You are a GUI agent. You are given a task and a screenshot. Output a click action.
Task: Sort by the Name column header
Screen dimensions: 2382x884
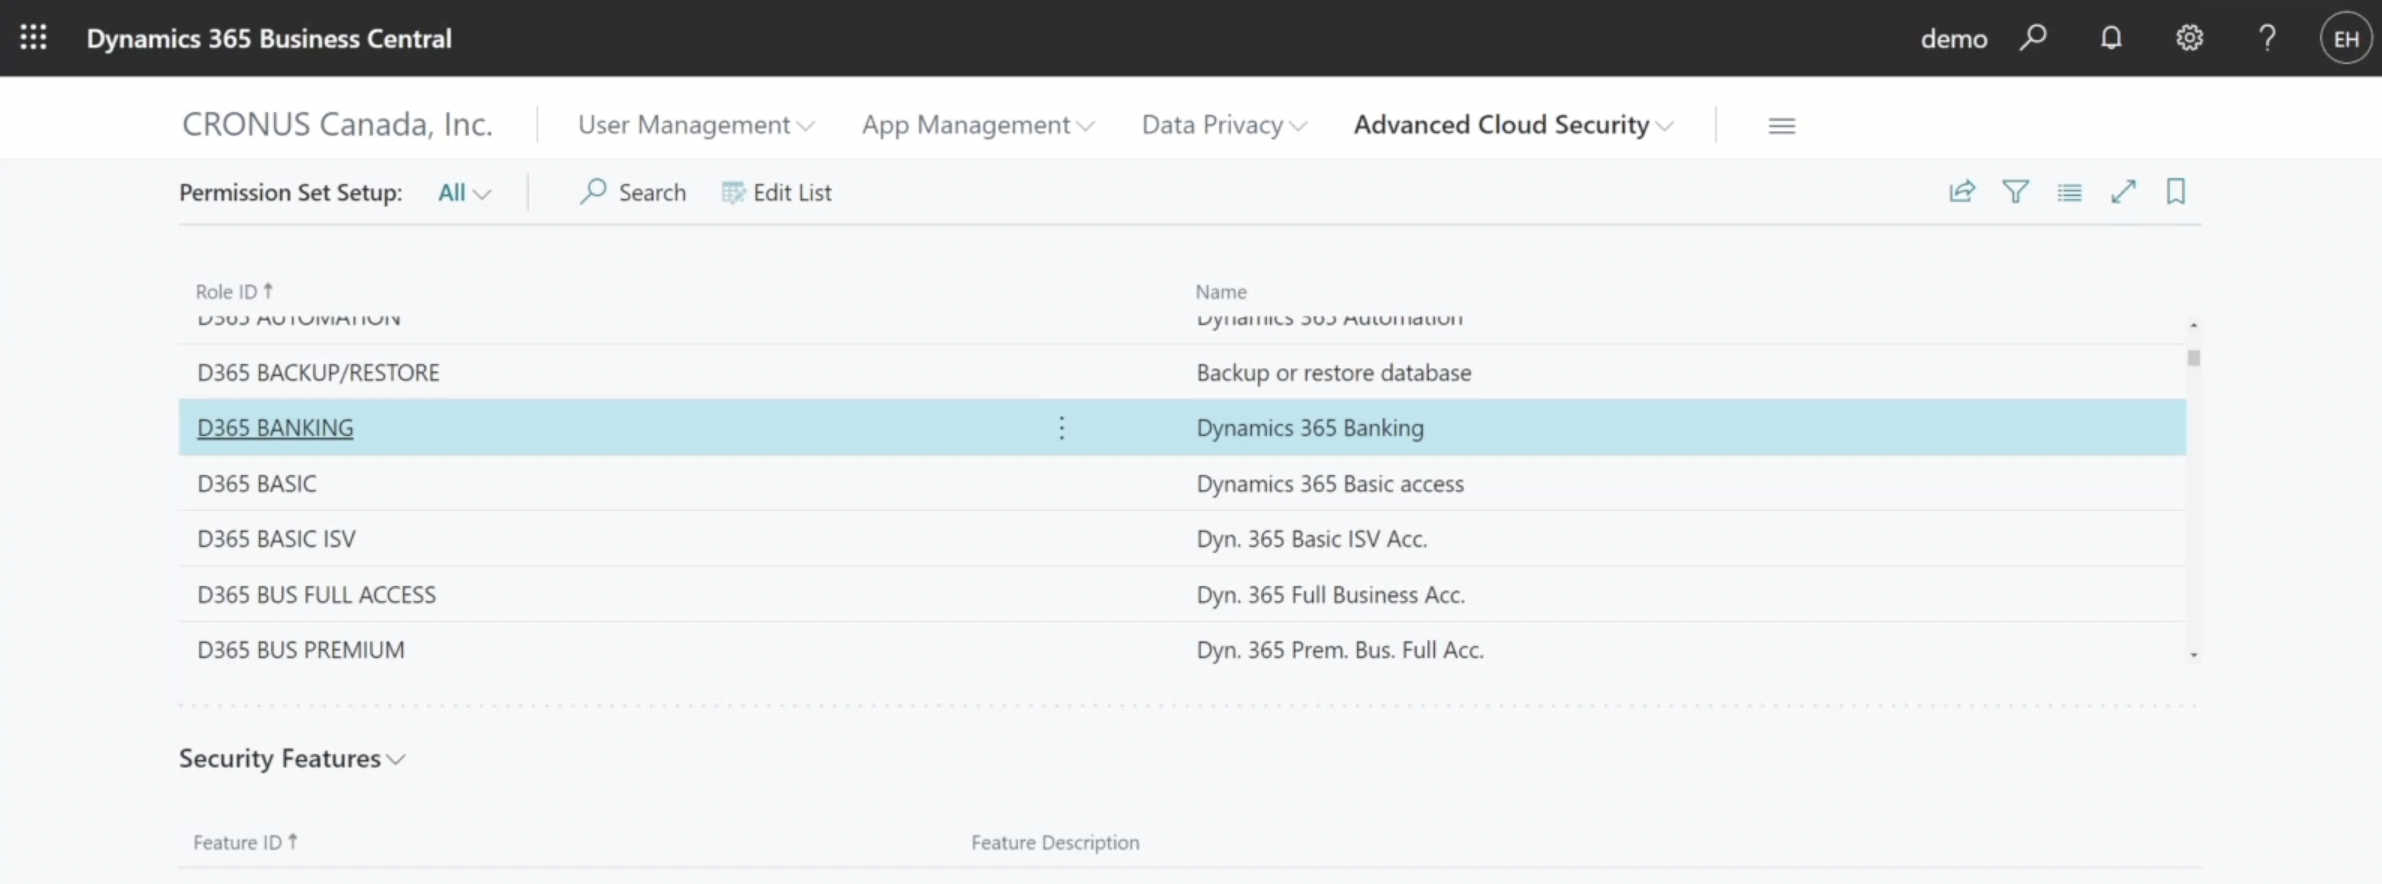[1221, 291]
